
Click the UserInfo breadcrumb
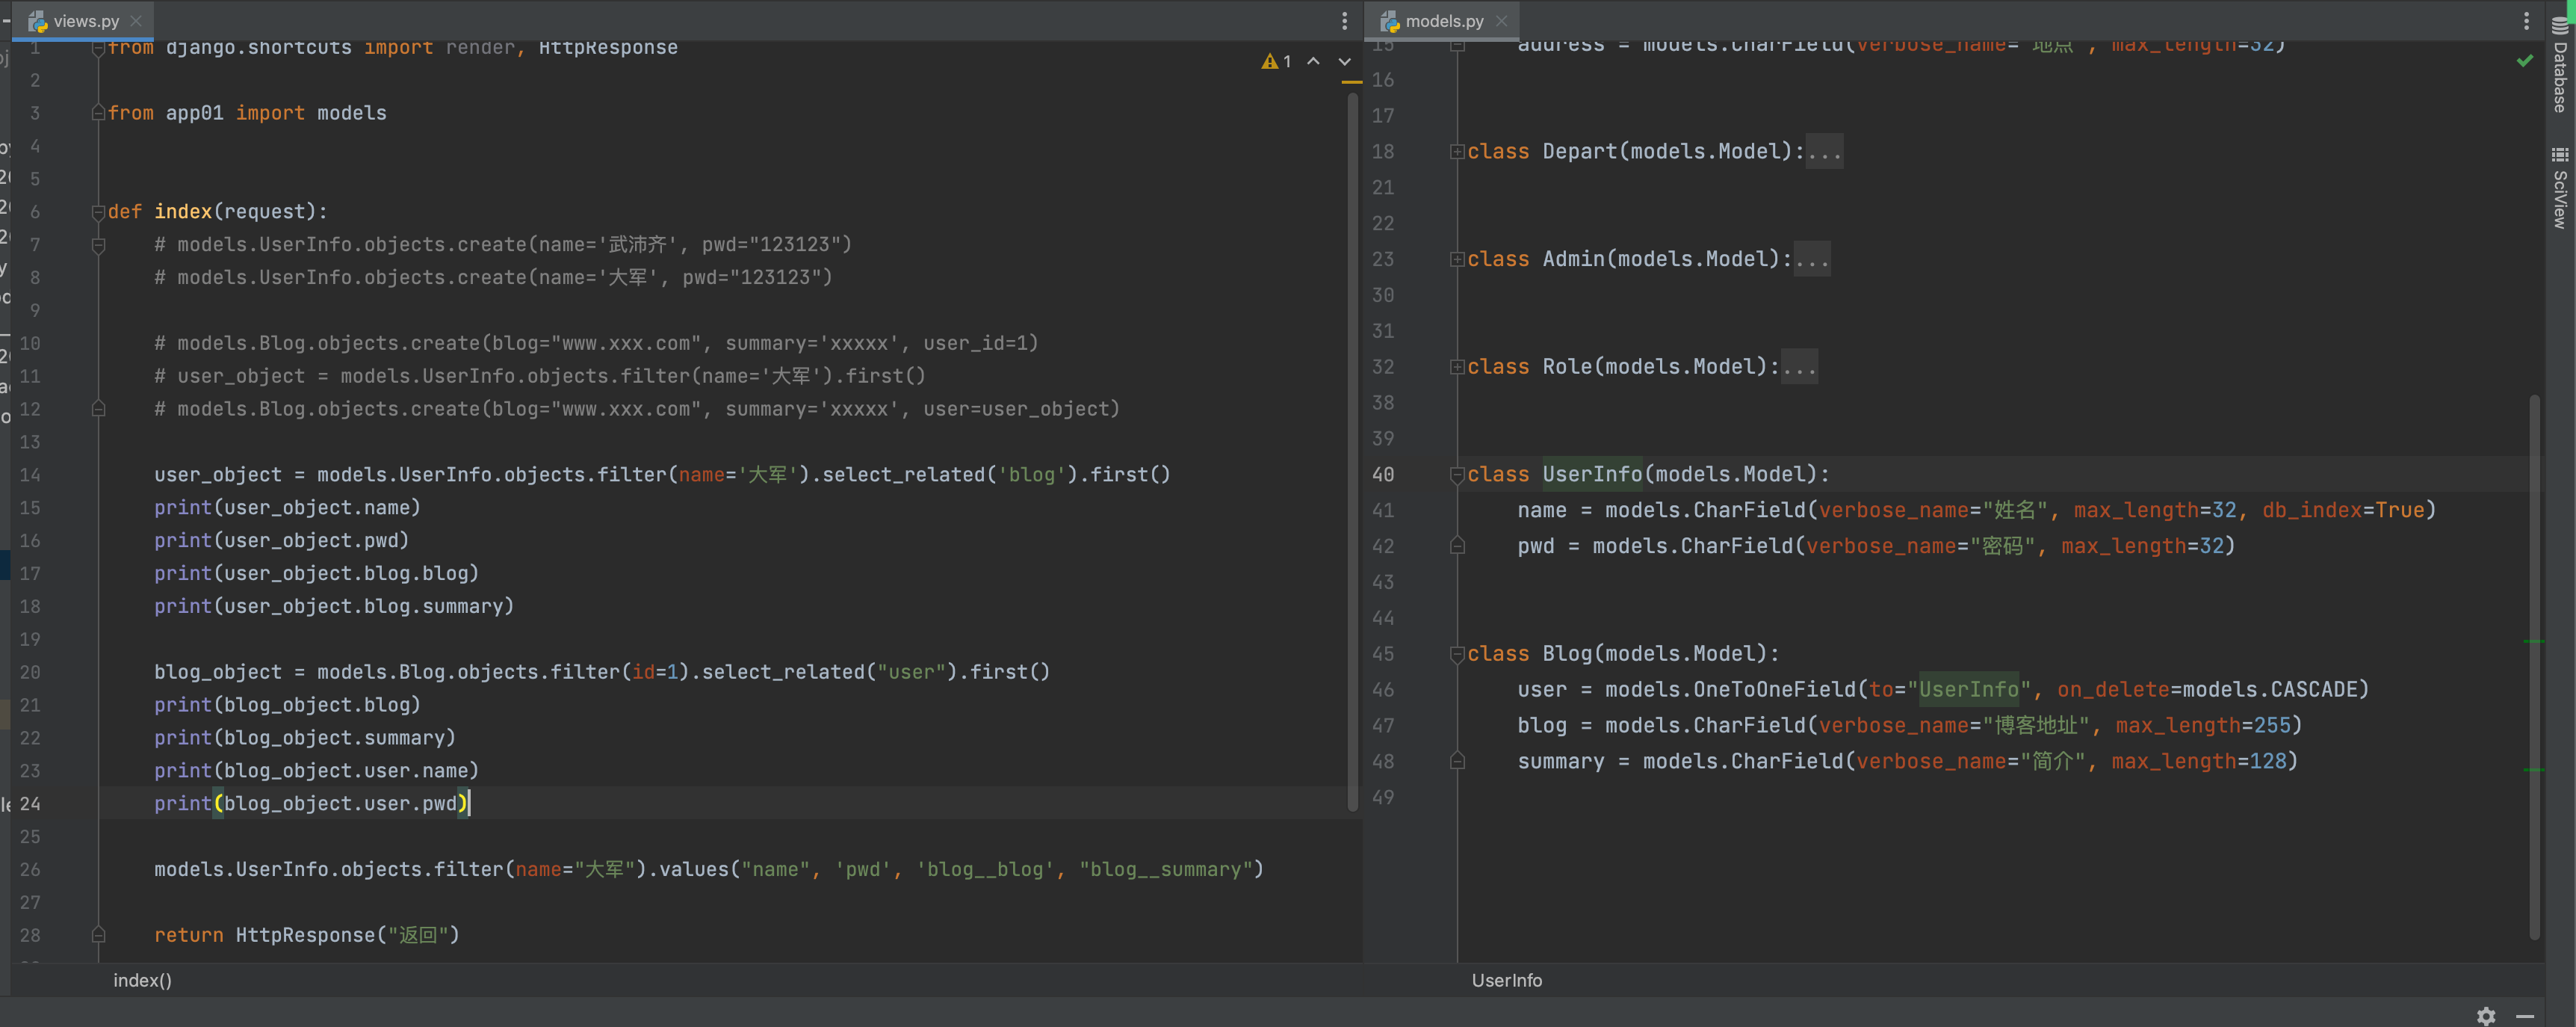[1506, 980]
